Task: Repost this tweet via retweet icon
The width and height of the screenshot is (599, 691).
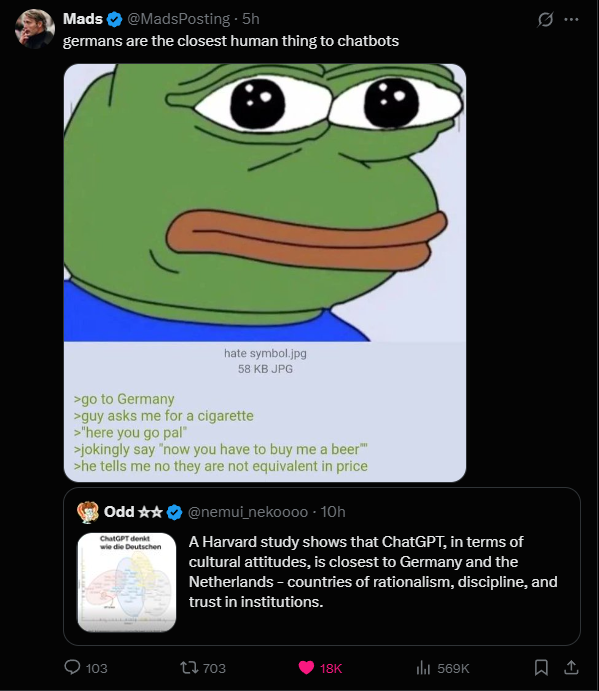Action: pos(189,668)
